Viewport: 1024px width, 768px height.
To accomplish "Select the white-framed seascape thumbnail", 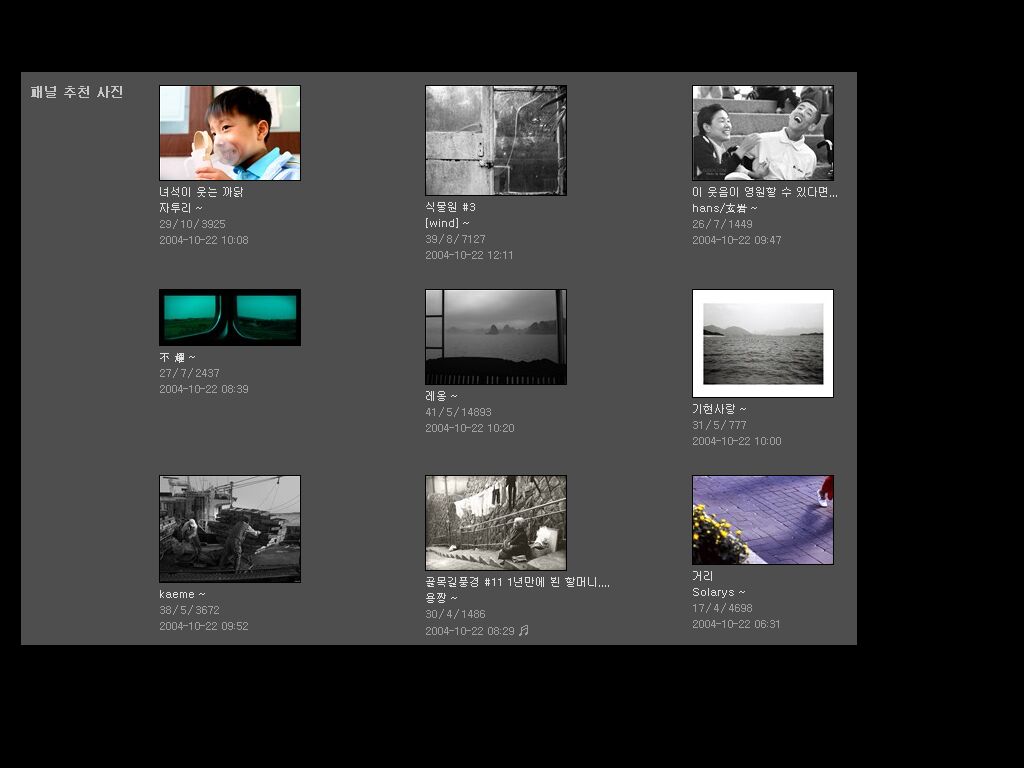I will tap(762, 343).
